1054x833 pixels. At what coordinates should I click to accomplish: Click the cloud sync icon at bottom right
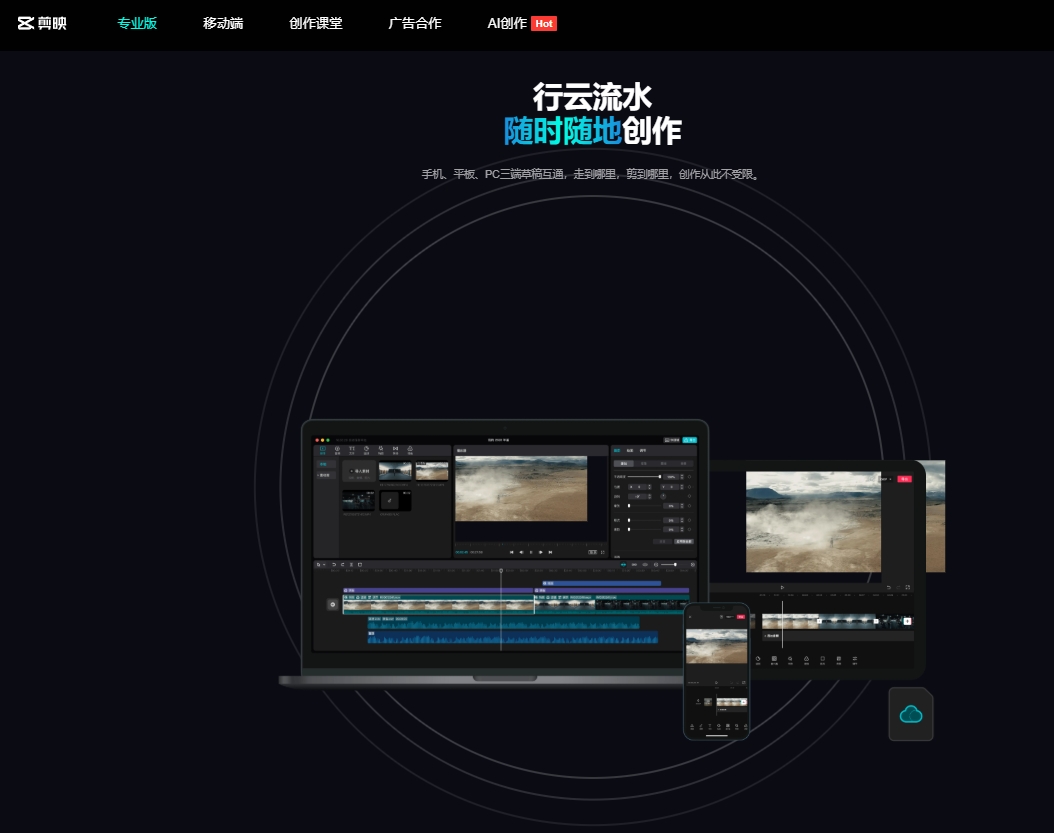(910, 713)
